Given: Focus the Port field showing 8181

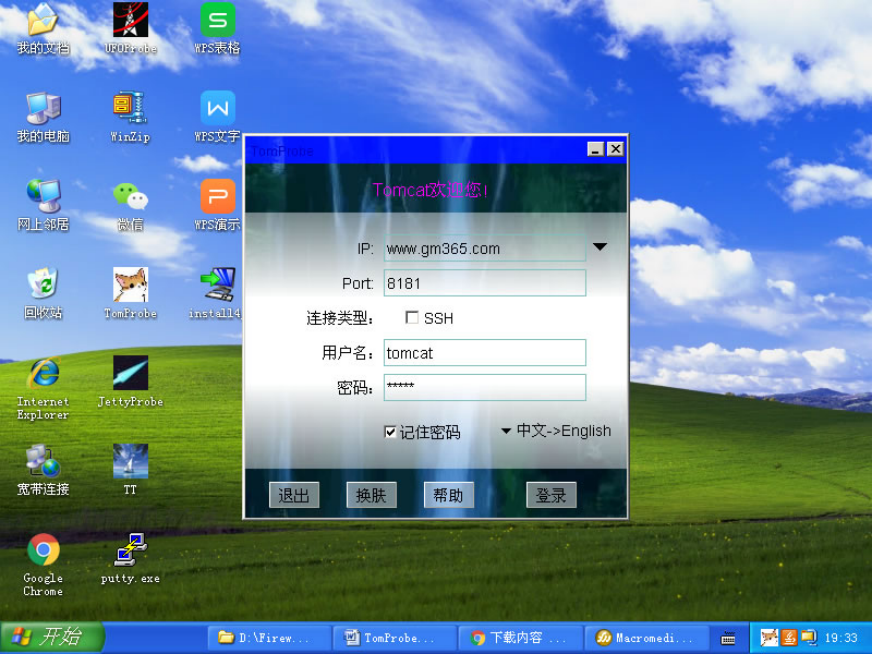Looking at the screenshot, I should click(x=485, y=283).
